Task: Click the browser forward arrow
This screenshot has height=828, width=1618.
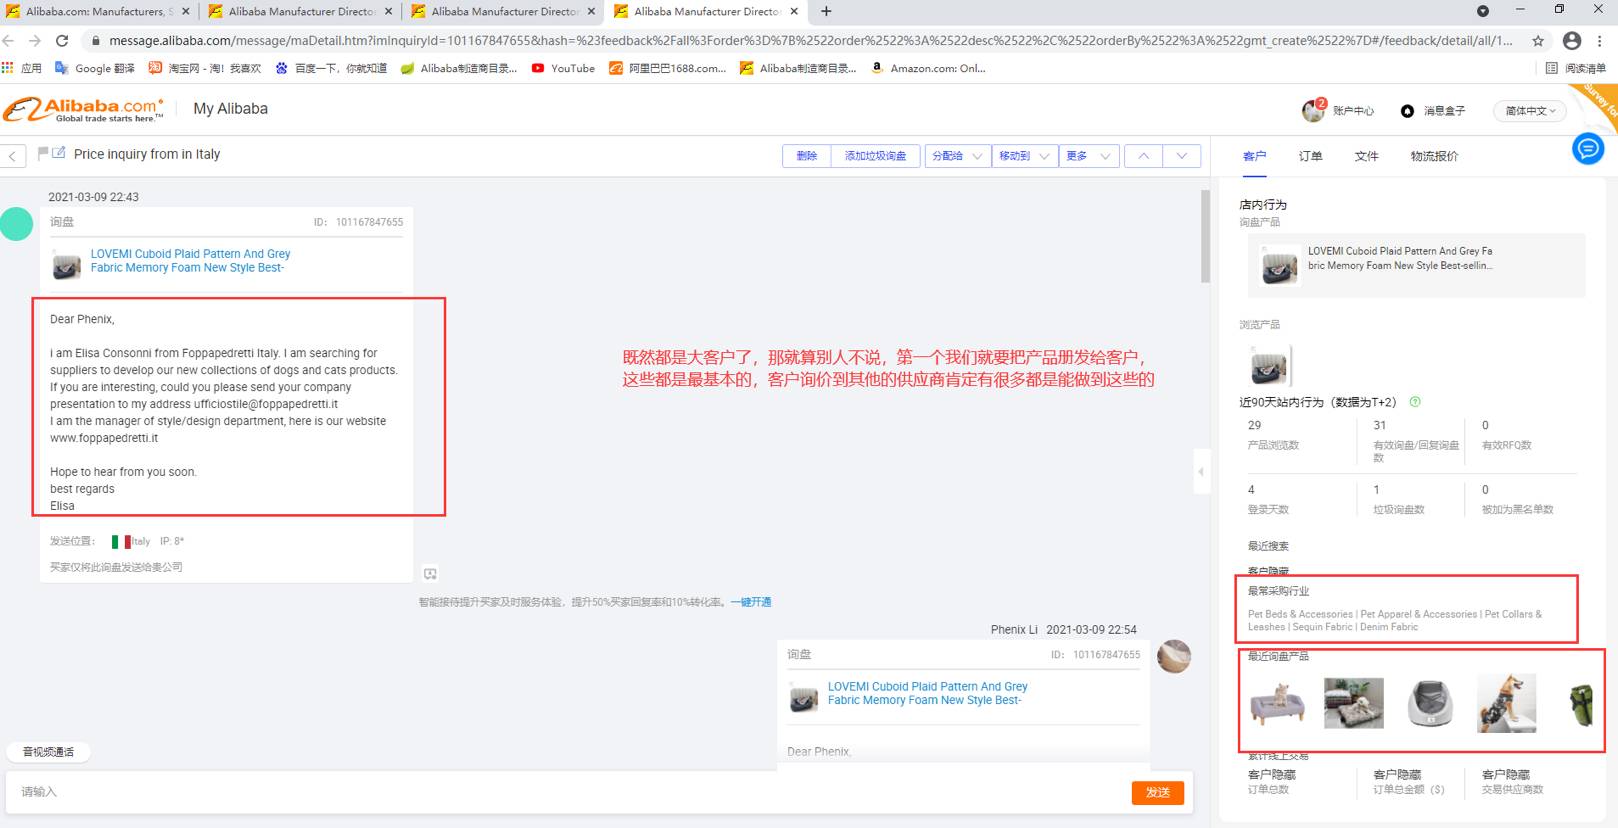Action: 35,41
